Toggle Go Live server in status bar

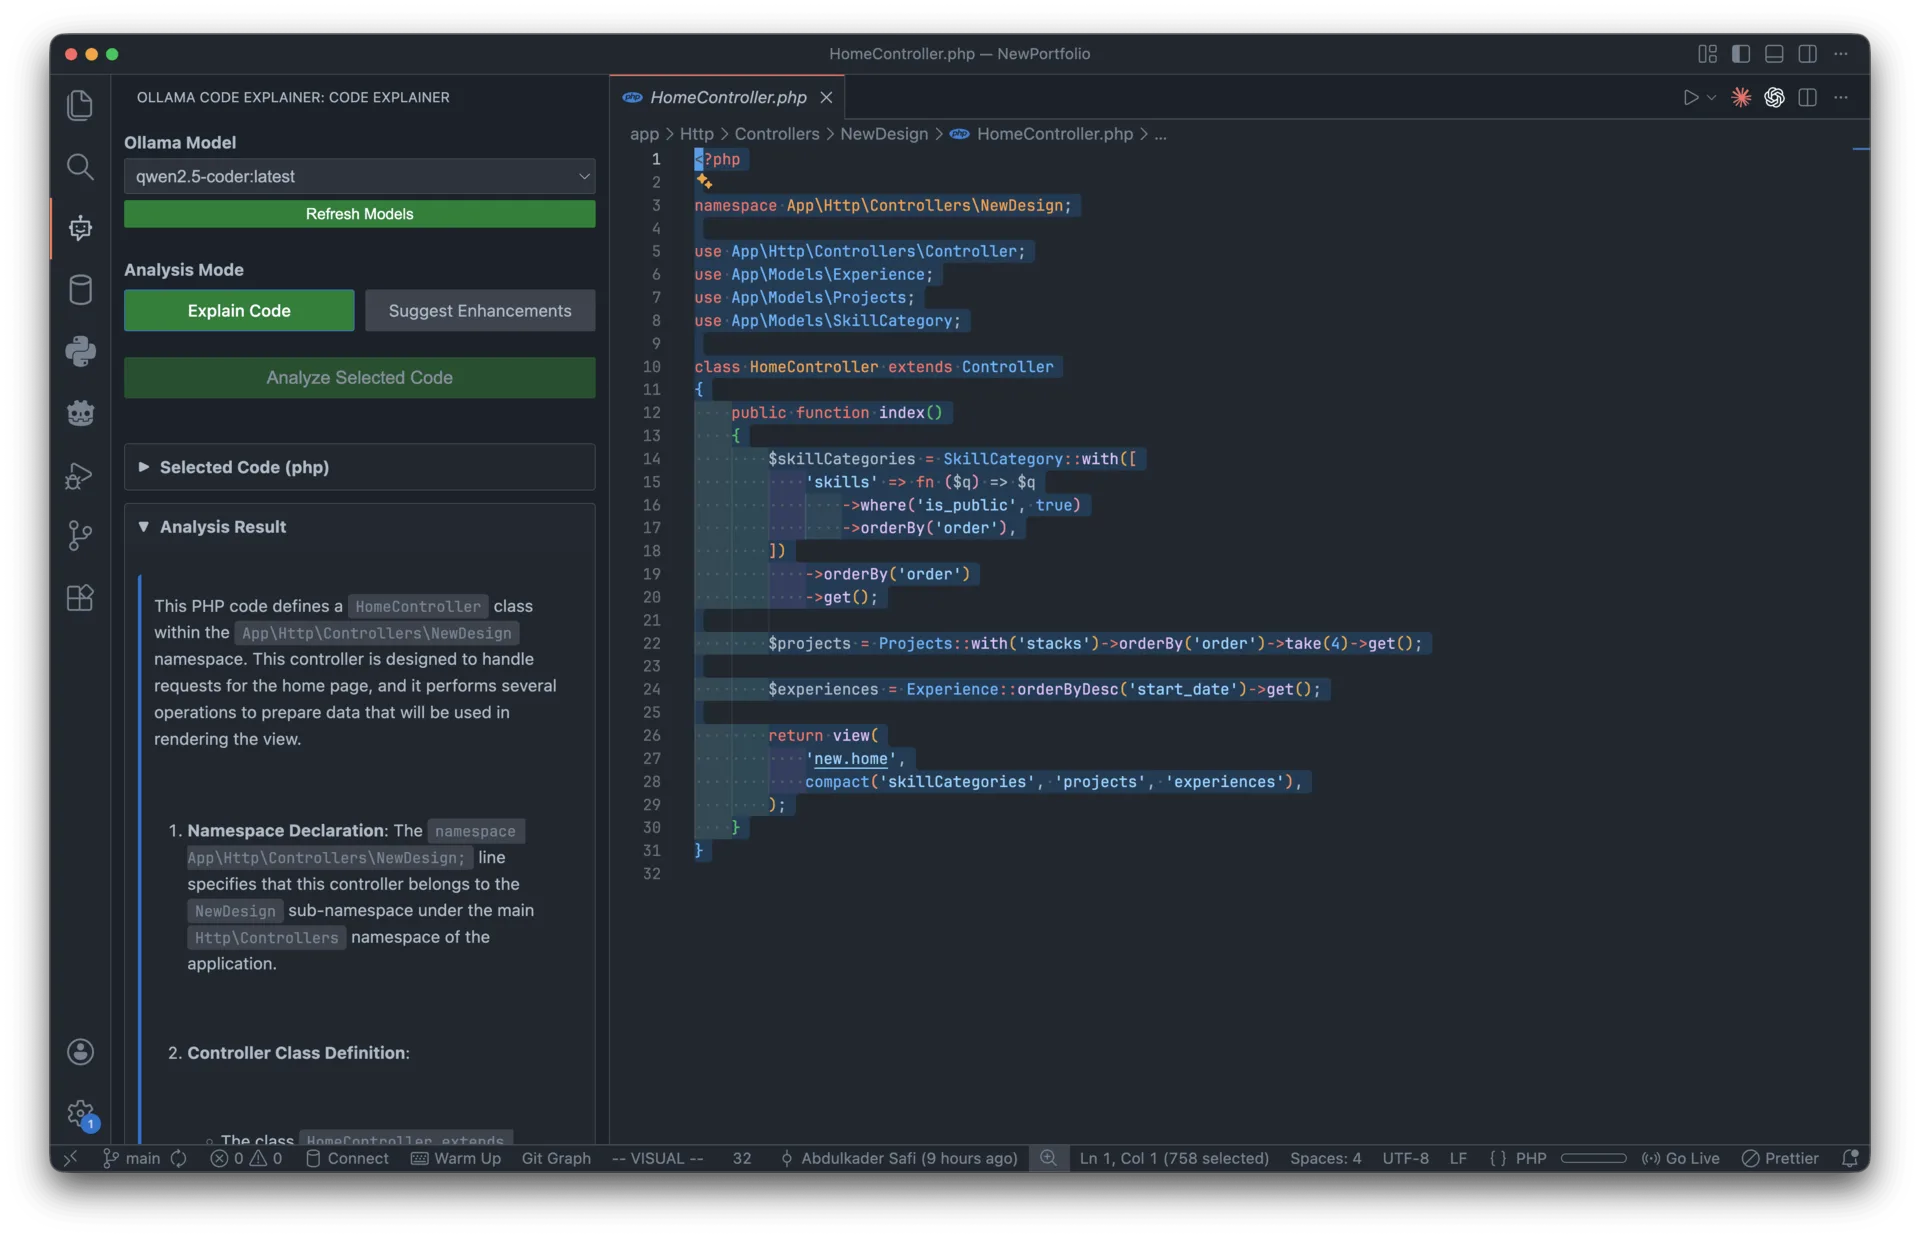point(1680,1158)
